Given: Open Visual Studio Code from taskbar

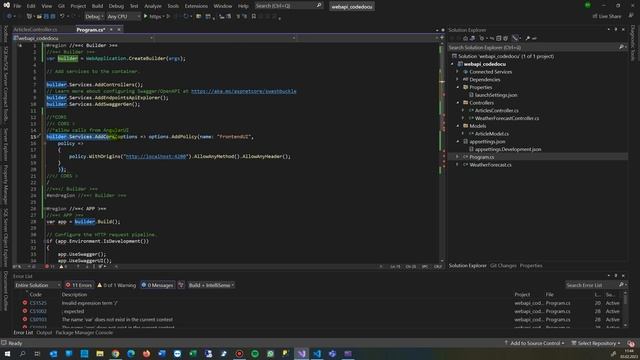Looking at the screenshot, I should (317, 353).
